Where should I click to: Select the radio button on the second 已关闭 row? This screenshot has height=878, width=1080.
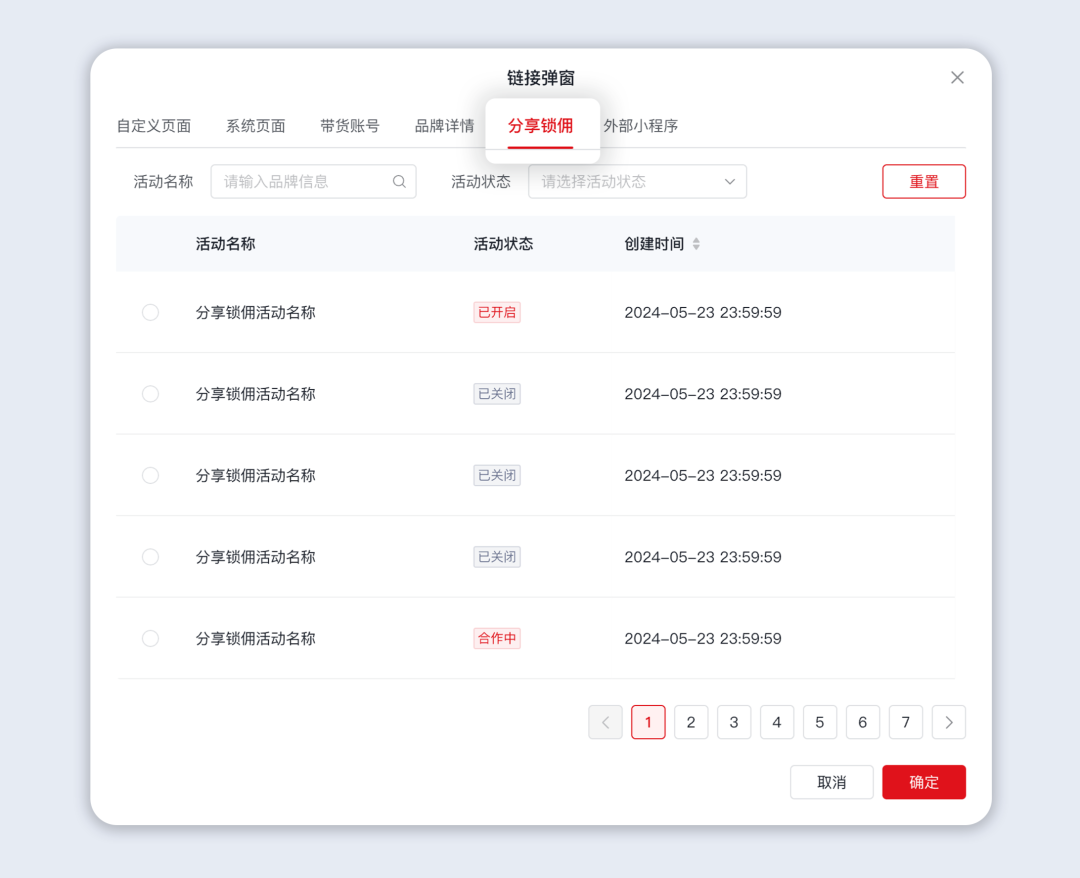[x=150, y=475]
